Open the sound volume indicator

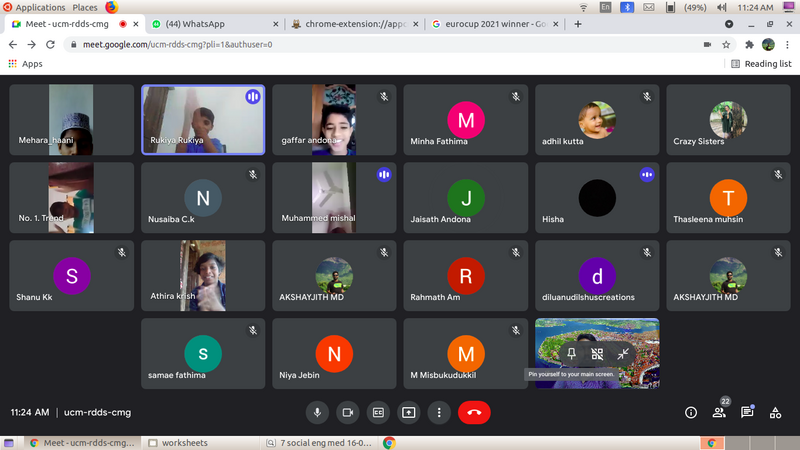(722, 7)
